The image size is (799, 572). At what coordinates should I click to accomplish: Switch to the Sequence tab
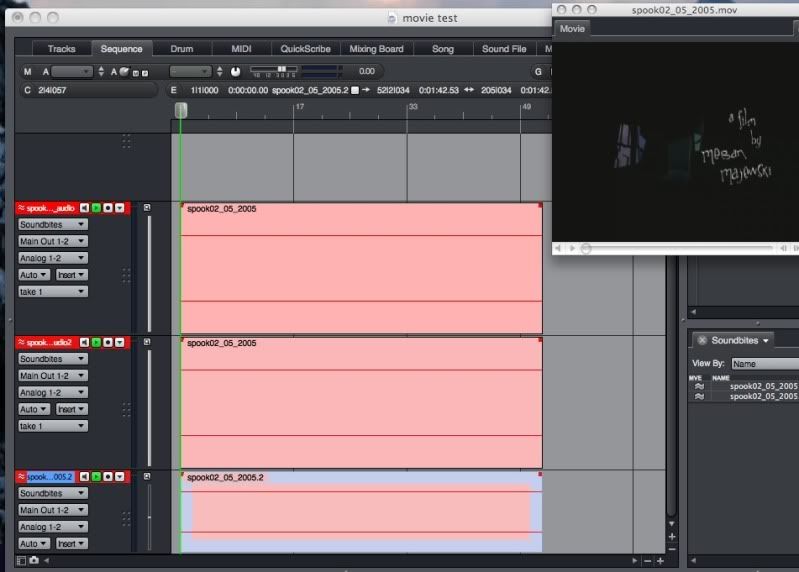(x=121, y=49)
